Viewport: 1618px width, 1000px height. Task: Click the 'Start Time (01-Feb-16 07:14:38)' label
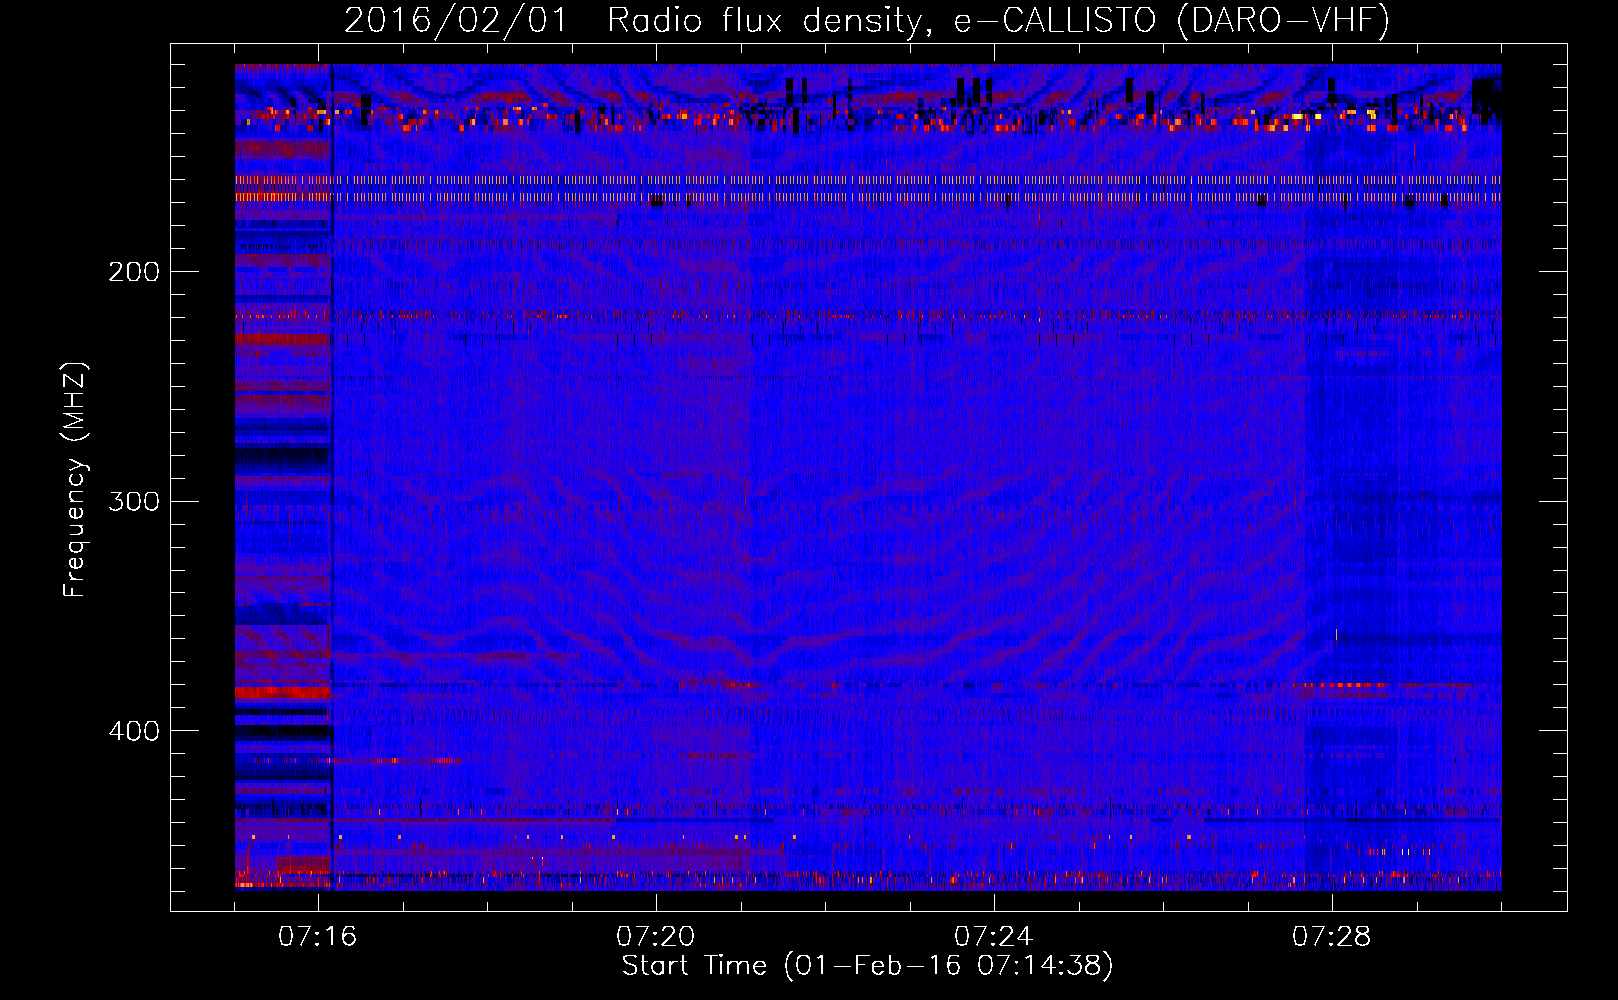coord(867,966)
